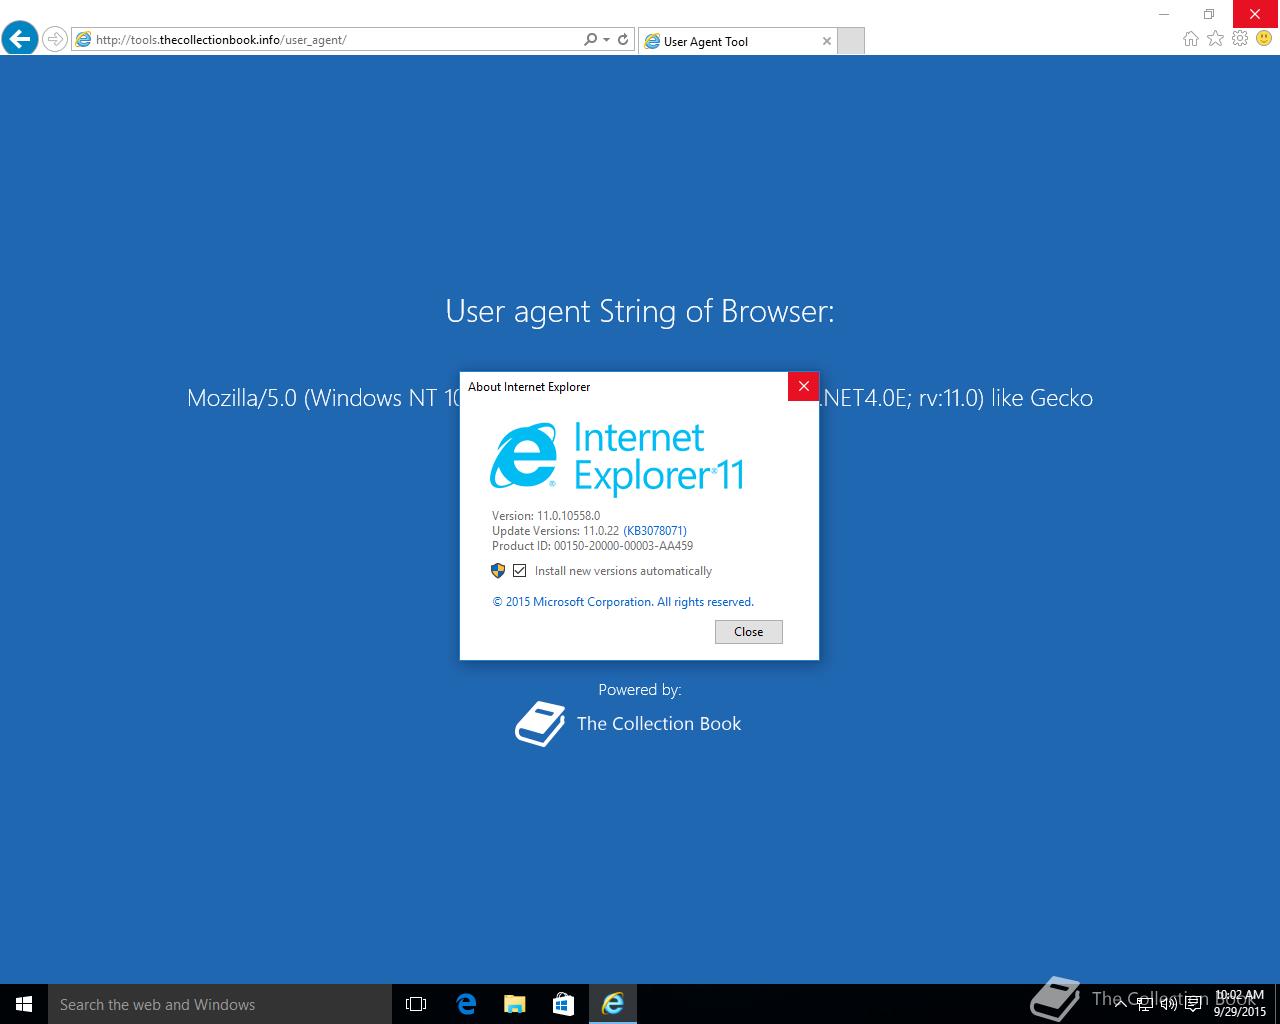Launch Microsoft Edge from the taskbar
The height and width of the screenshot is (1024, 1280).
[465, 1004]
